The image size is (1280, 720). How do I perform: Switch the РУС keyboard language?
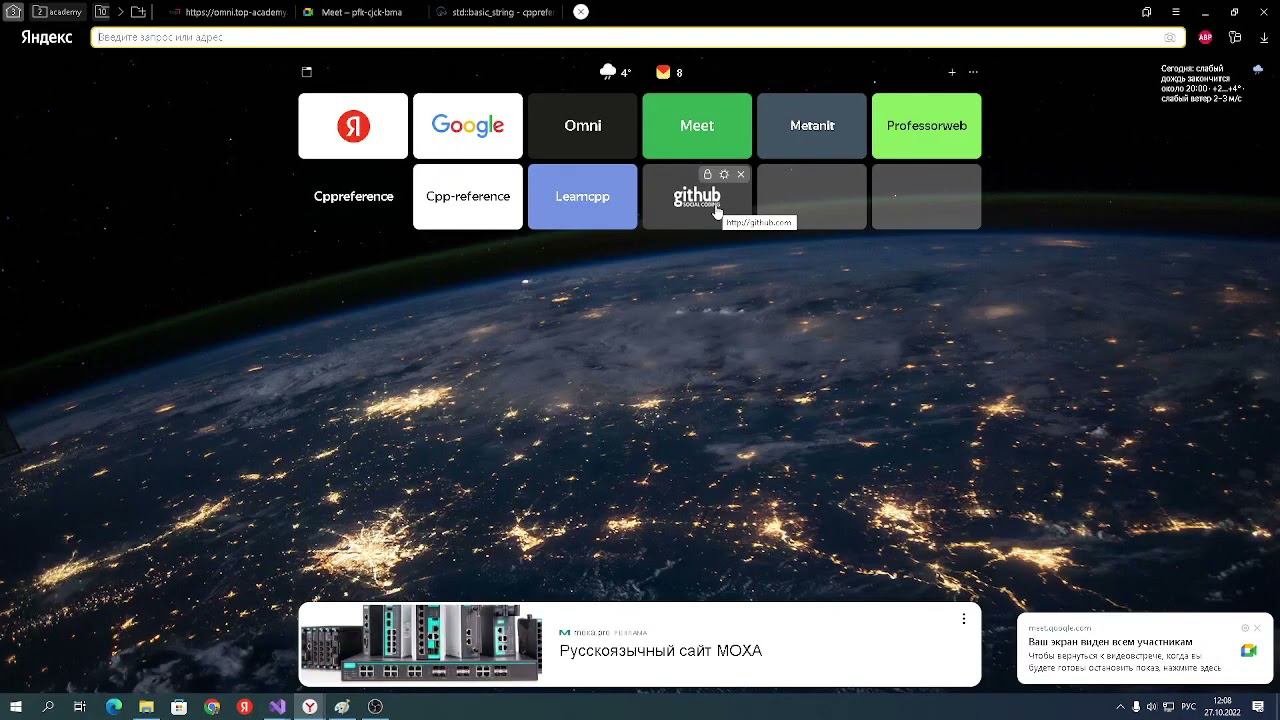tap(1189, 707)
